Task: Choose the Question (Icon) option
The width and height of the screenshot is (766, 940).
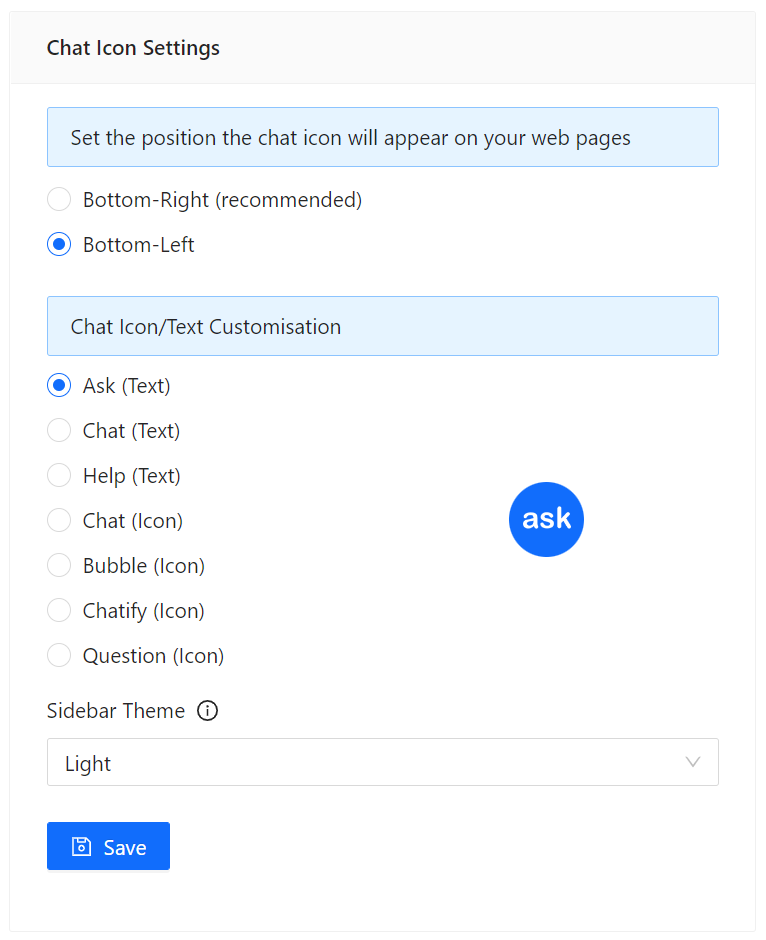Action: tap(59, 656)
